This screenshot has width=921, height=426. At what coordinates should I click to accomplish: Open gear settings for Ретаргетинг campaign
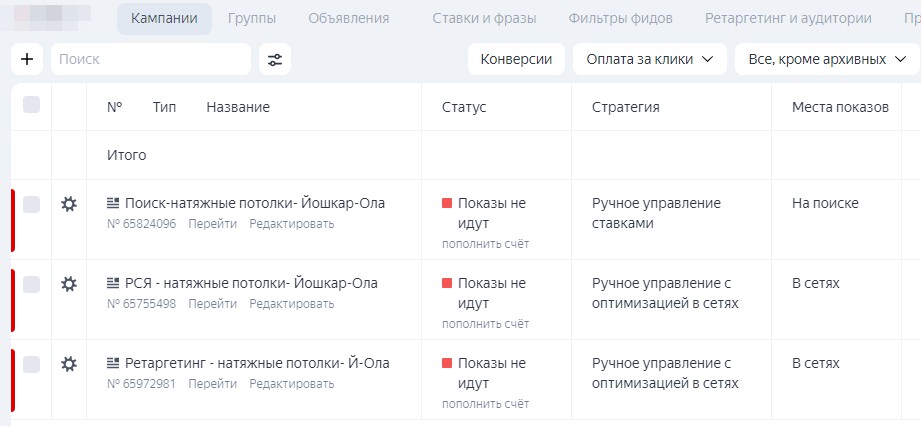click(x=69, y=364)
